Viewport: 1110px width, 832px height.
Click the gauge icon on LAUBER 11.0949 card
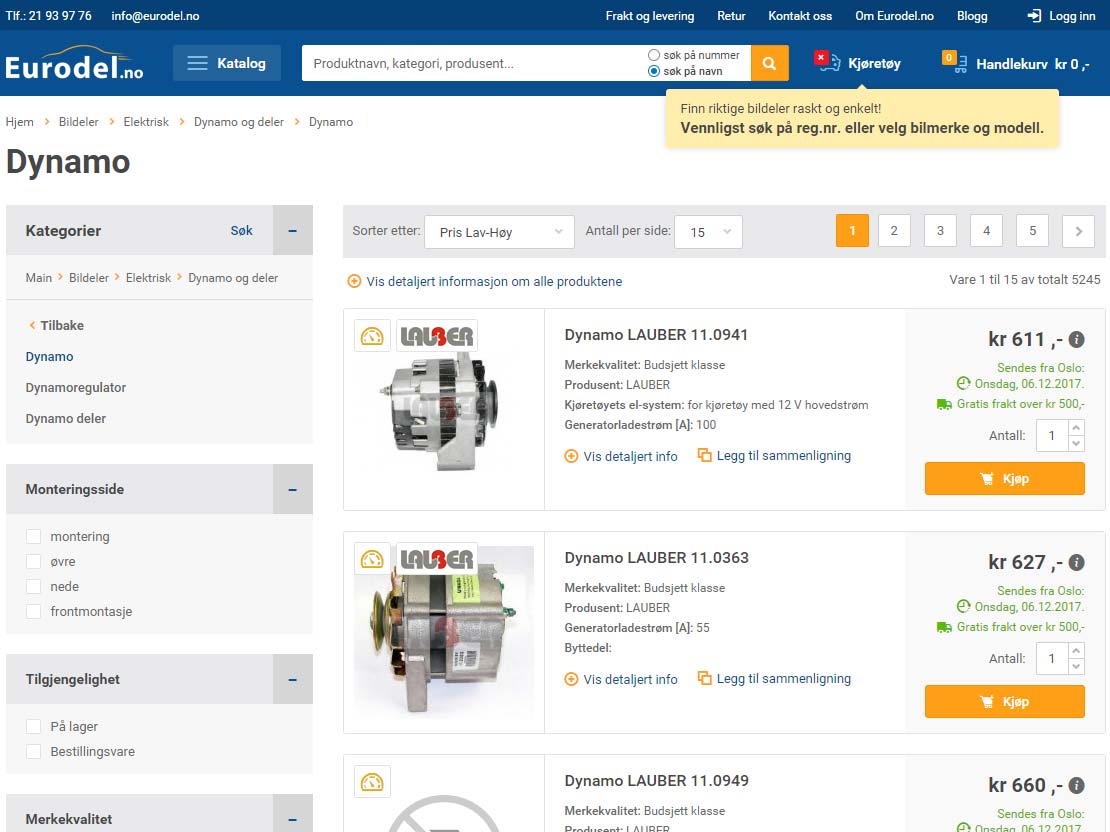372,782
